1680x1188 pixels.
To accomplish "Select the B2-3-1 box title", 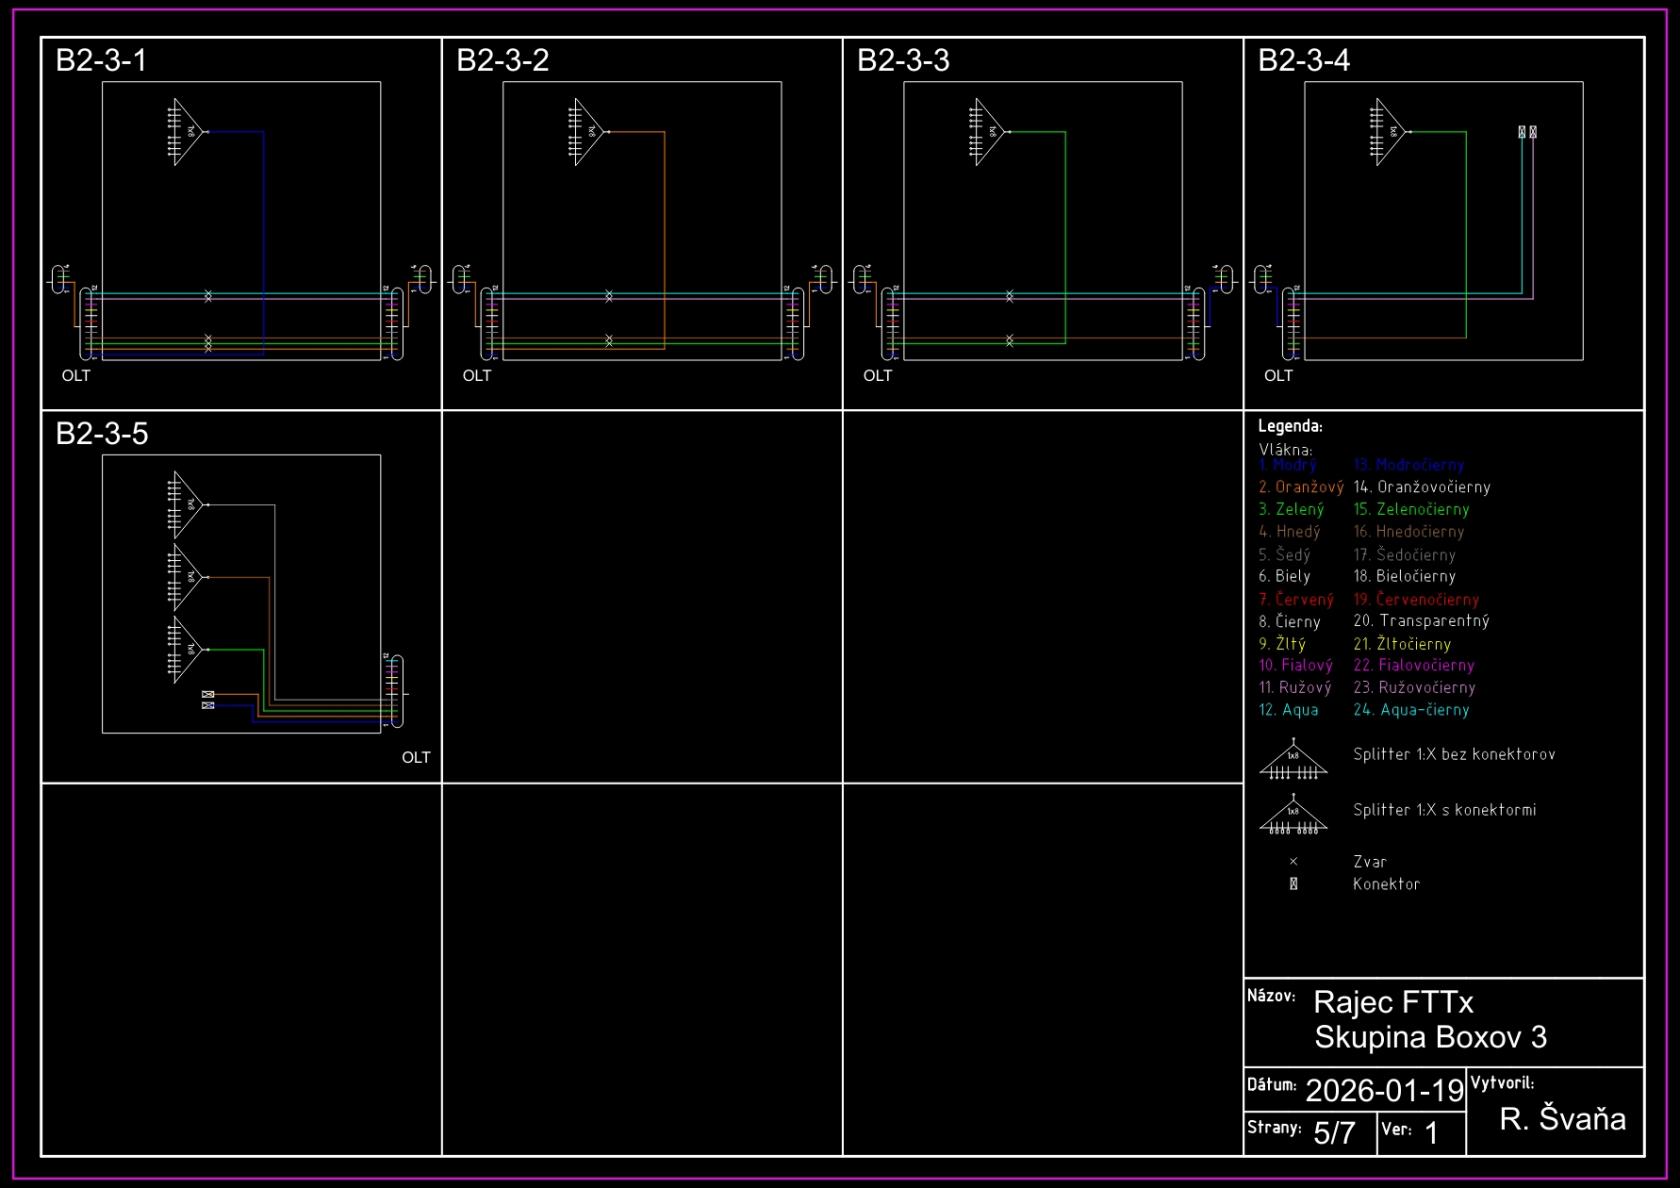I will [x=101, y=61].
